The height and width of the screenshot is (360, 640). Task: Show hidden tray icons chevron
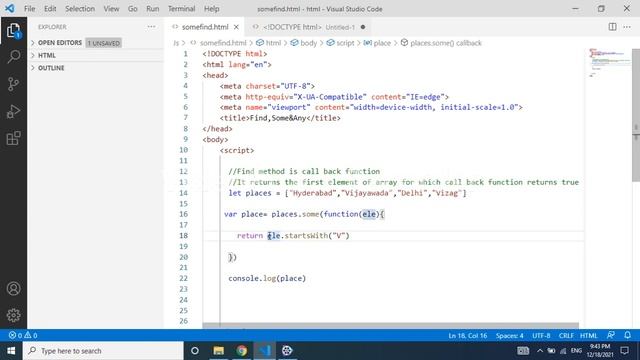540,351
